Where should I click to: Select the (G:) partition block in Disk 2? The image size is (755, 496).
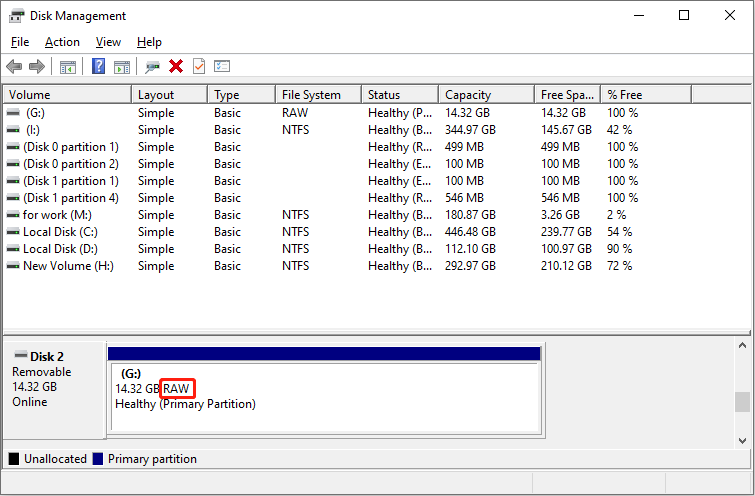coord(325,397)
